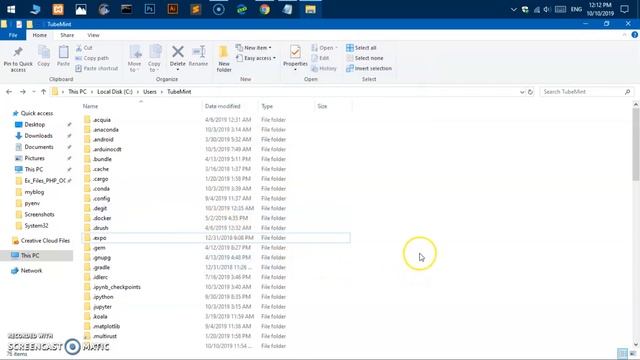Switch to the Home tab

click(40, 36)
